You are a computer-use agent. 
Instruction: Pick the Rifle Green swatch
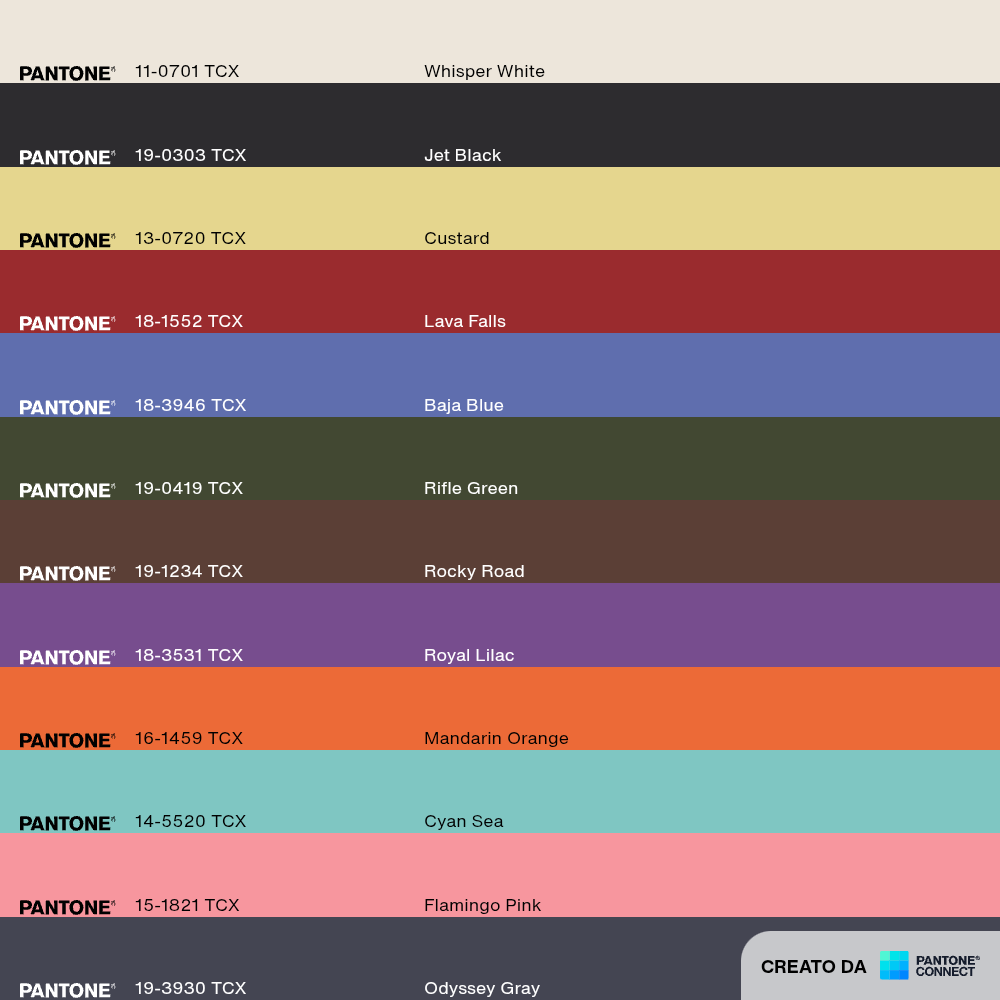click(500, 459)
